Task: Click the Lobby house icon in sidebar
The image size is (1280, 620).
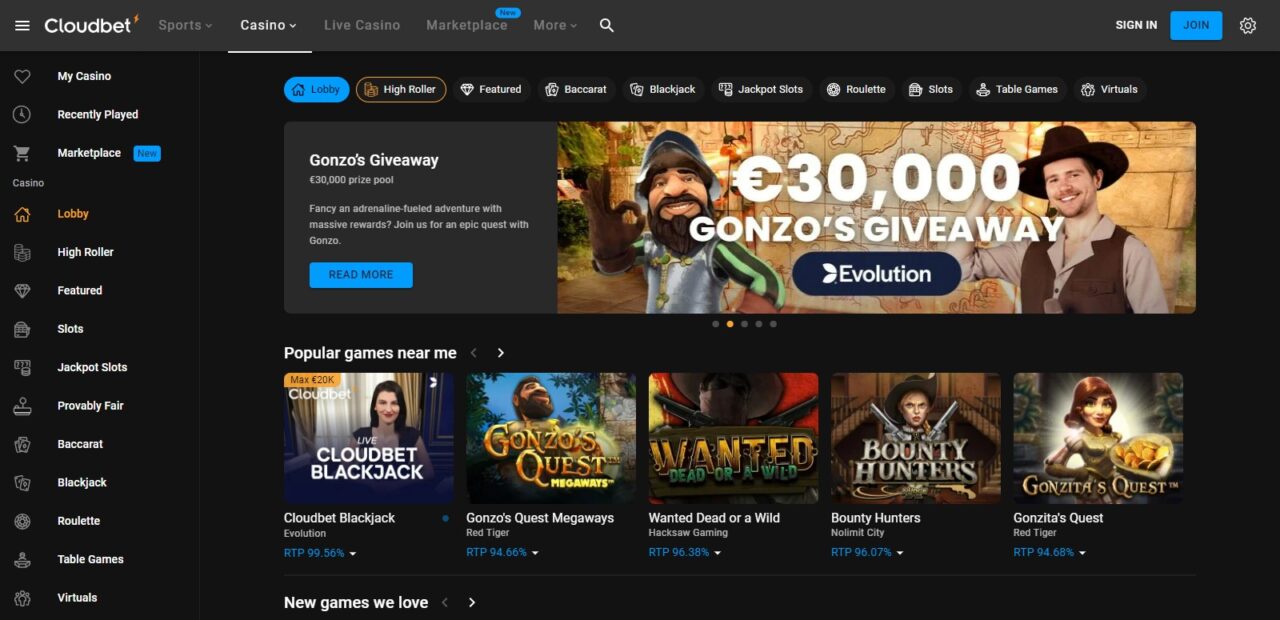Action: pyautogui.click(x=22, y=214)
